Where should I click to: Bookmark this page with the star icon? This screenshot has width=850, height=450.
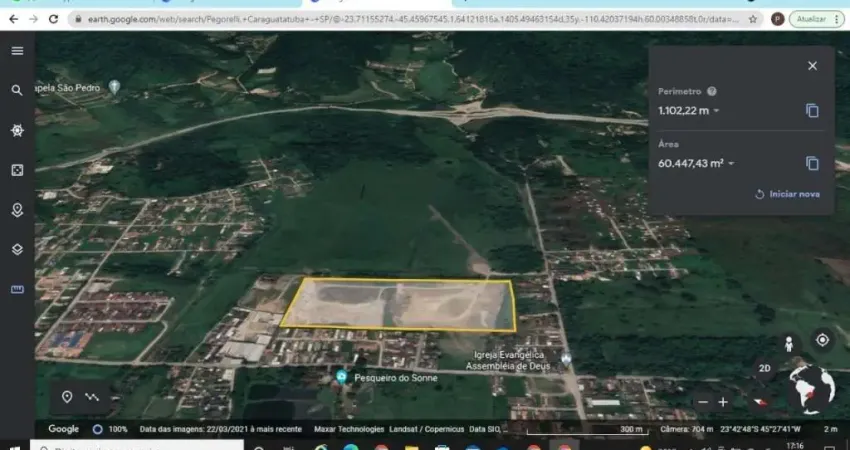pos(752,19)
